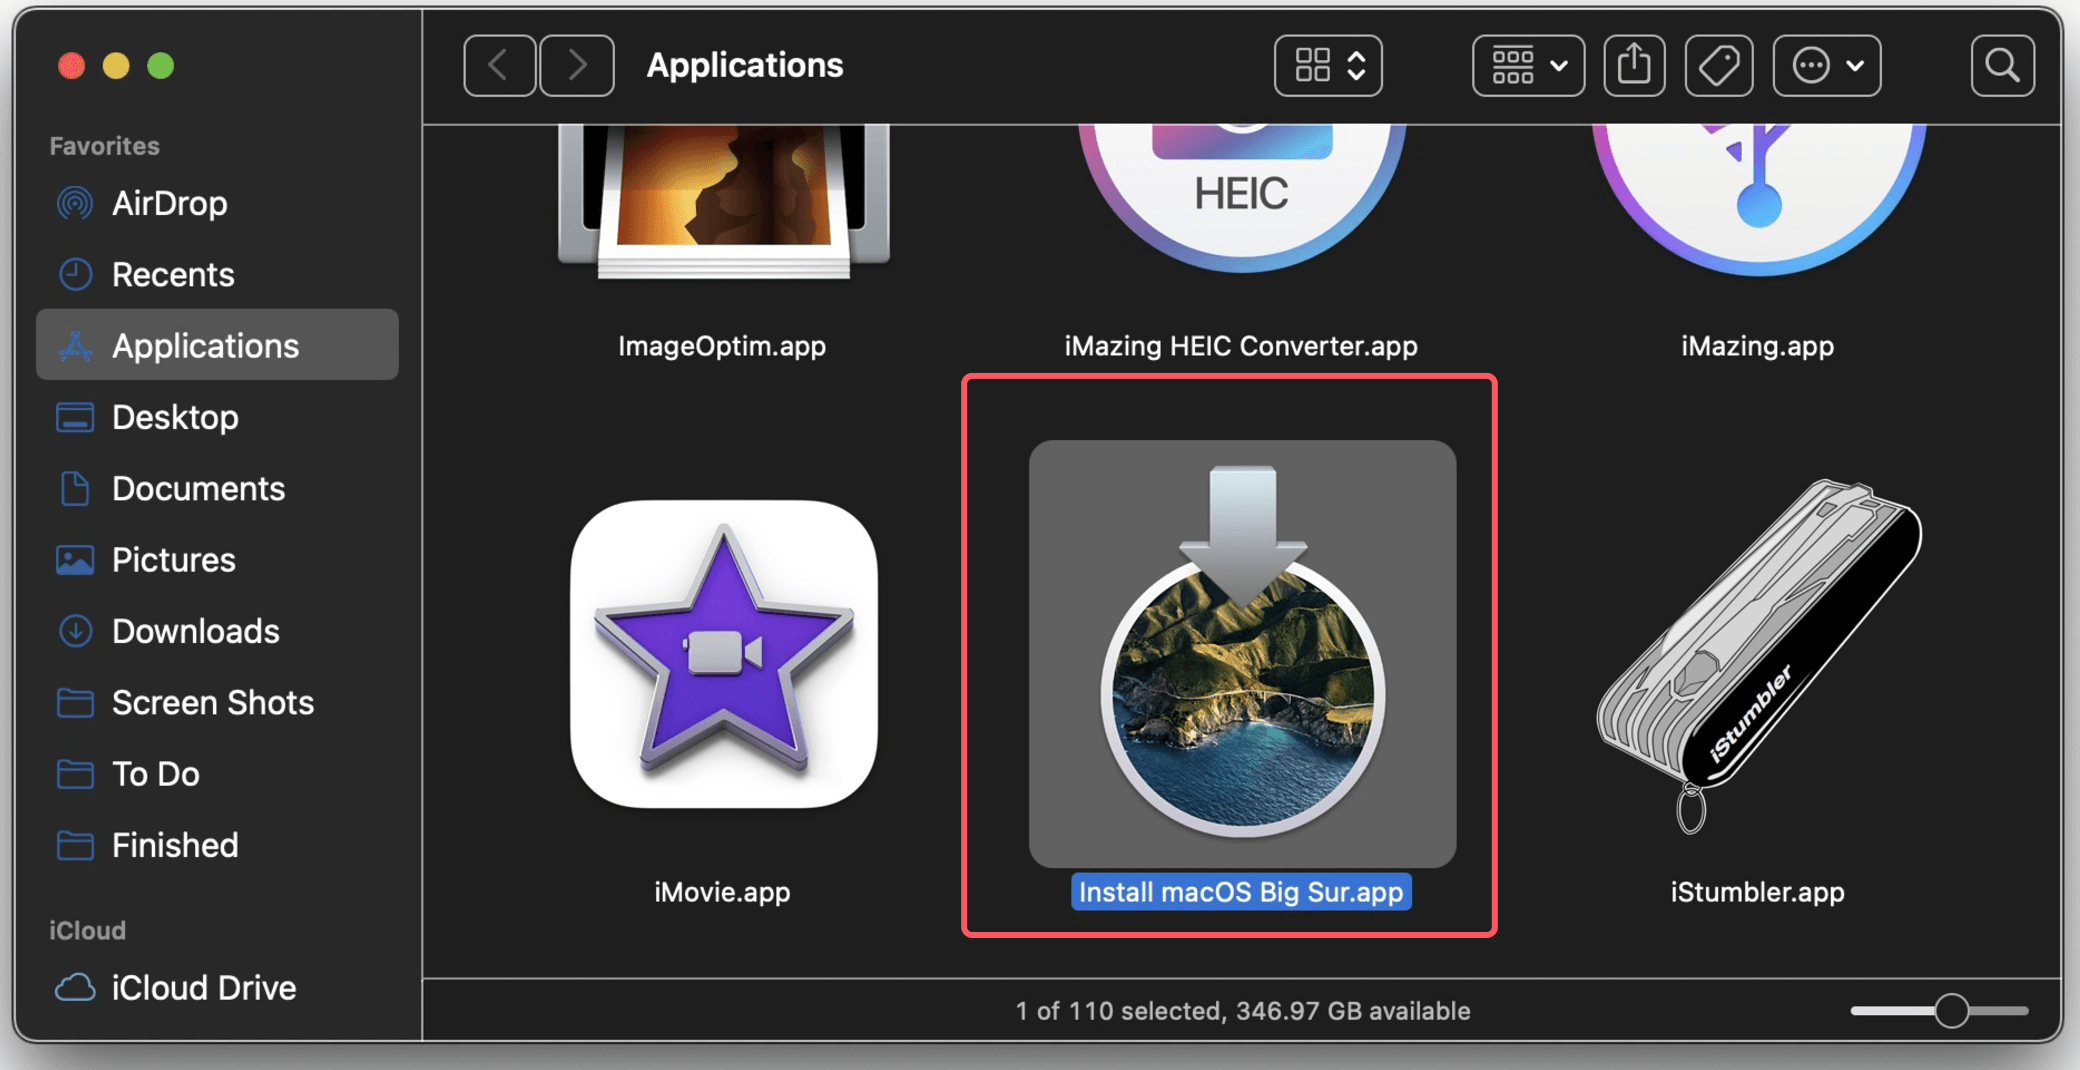Expand the view options chevron control
The height and width of the screenshot is (1070, 2080).
click(x=1356, y=64)
